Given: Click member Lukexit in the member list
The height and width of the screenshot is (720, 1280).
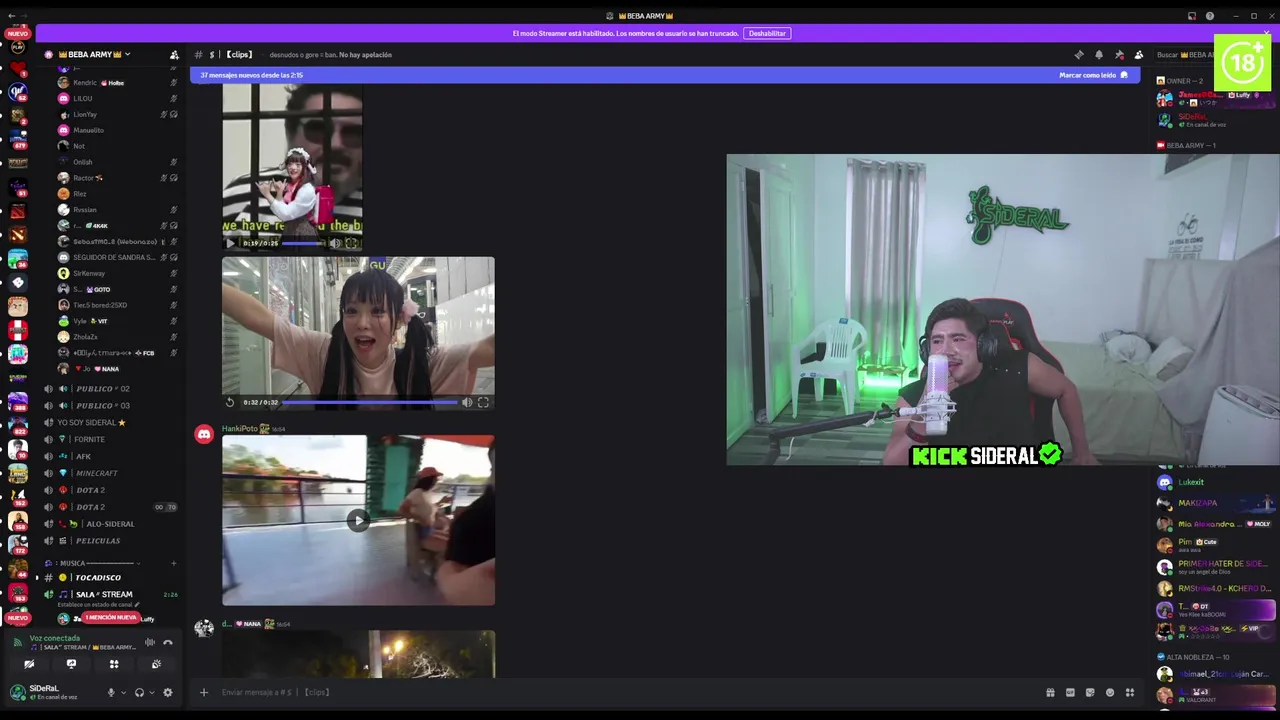Looking at the screenshot, I should [1215, 482].
